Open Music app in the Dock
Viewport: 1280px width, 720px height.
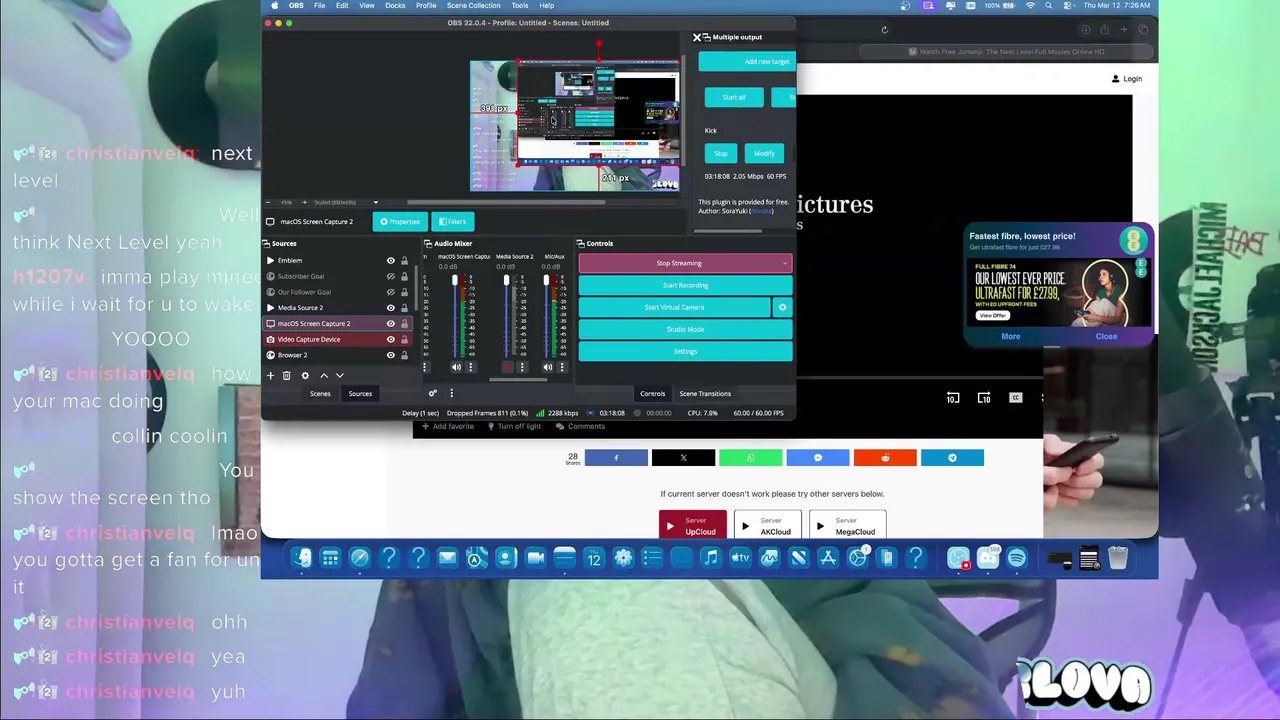710,558
